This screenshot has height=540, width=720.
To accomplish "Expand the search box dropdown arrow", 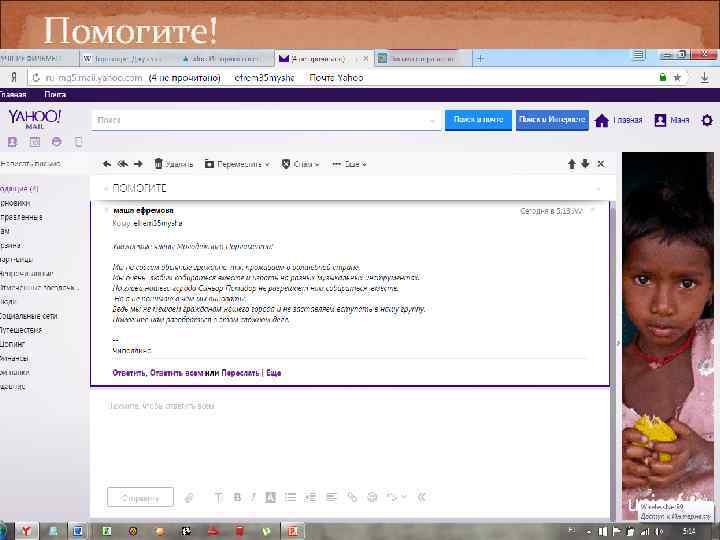I will tap(432, 121).
